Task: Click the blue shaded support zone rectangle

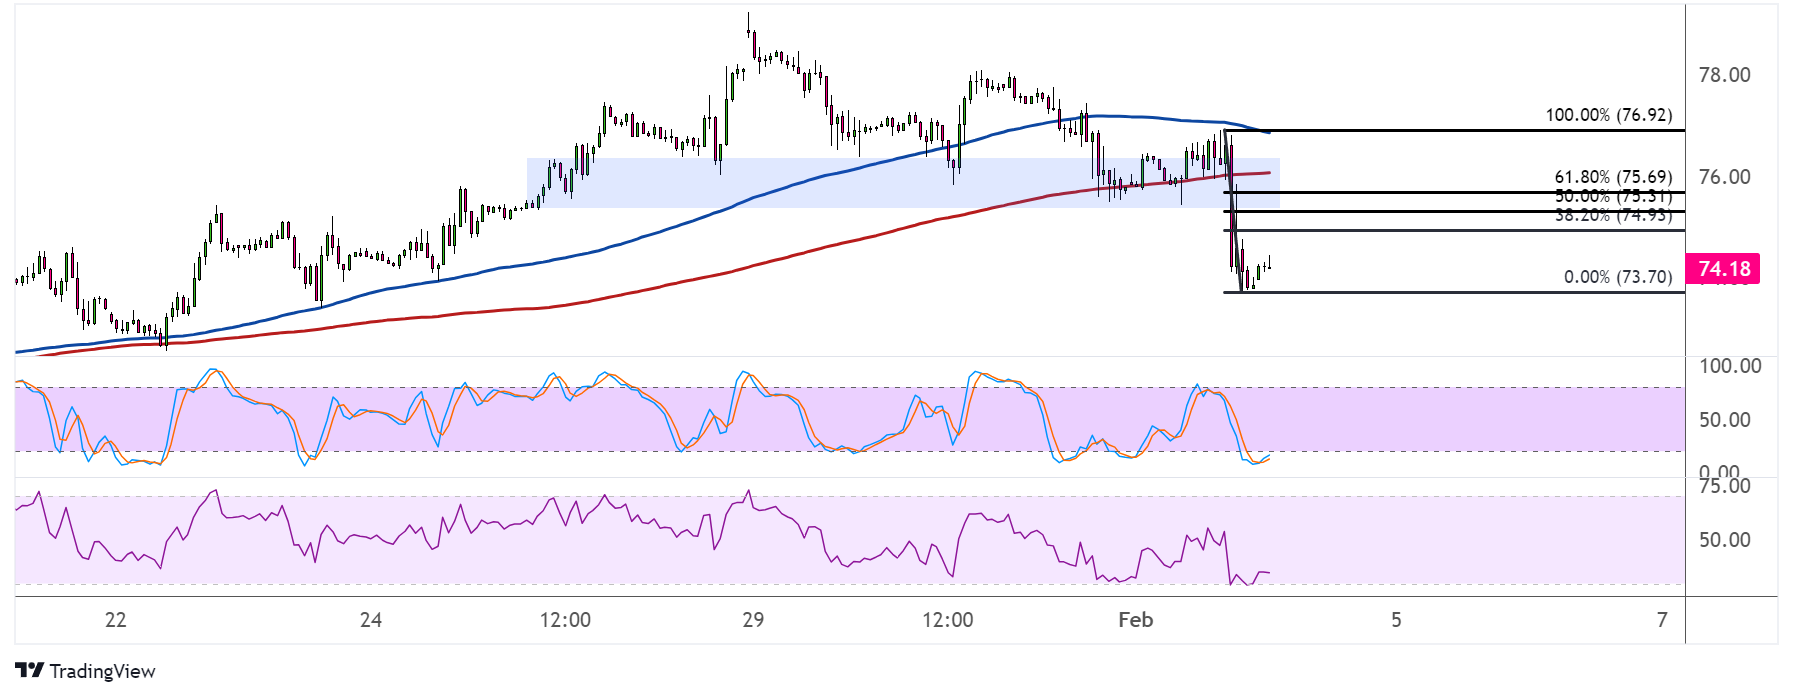Action: (903, 183)
